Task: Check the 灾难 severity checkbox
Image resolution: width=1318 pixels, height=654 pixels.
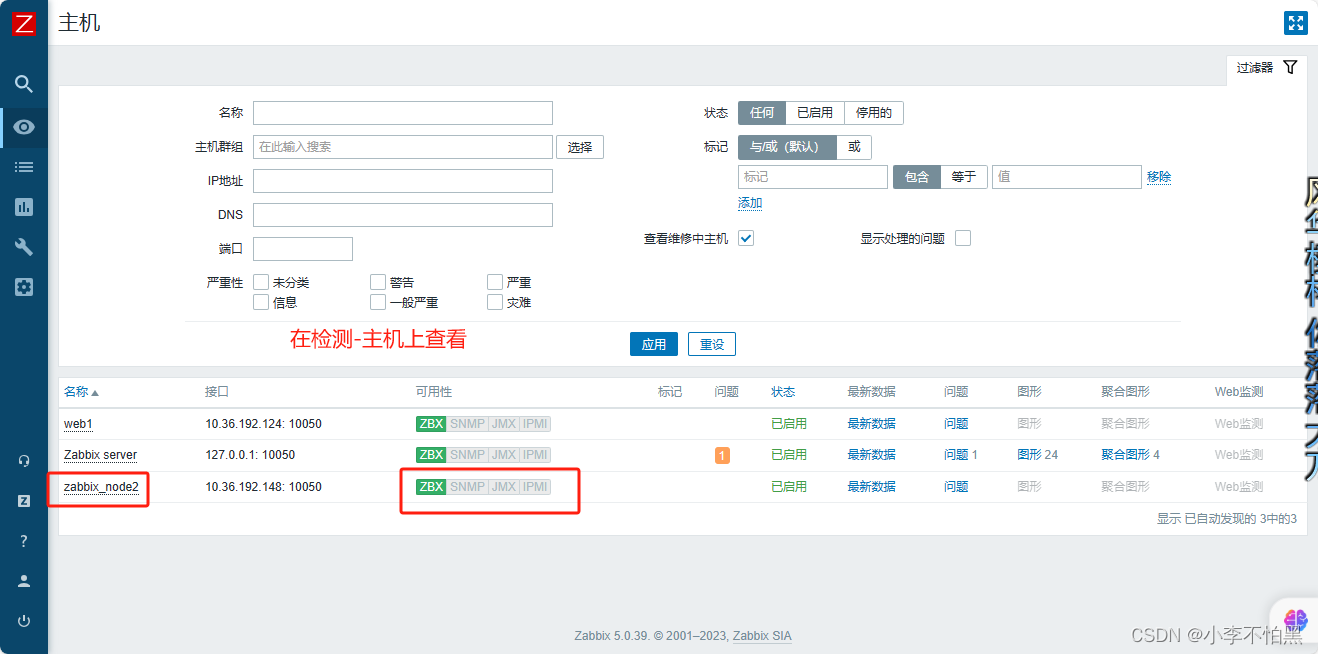Action: coord(495,302)
